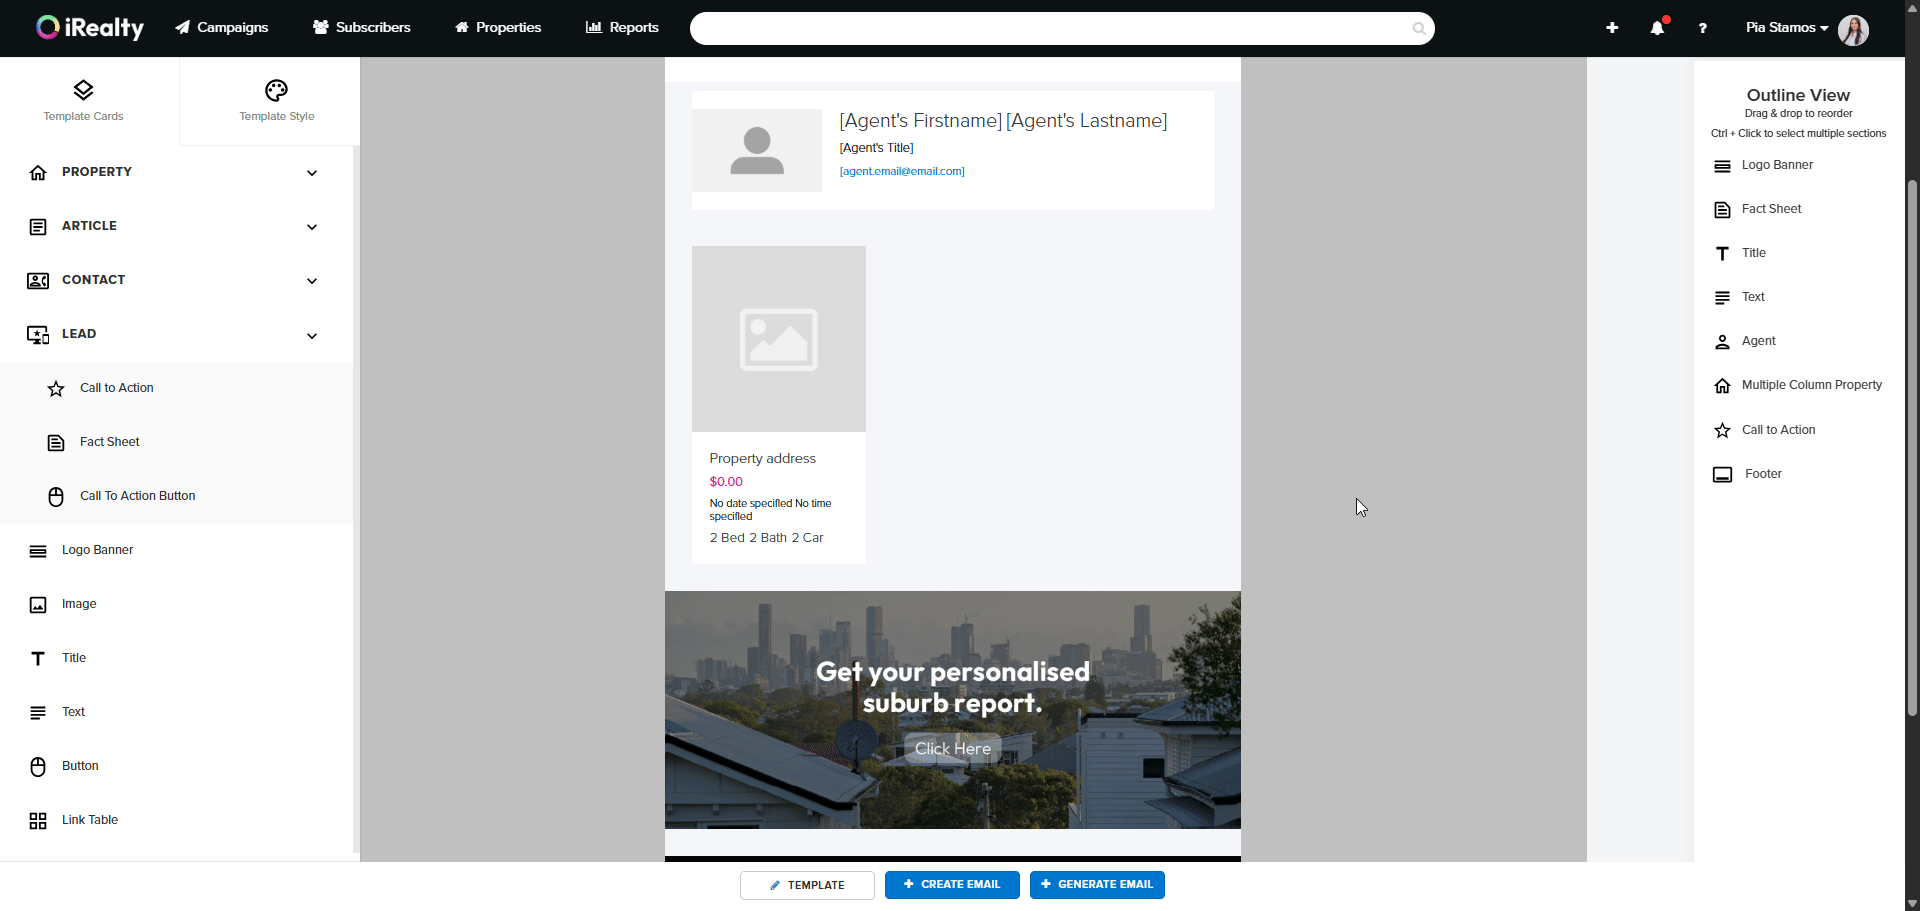Open help question mark icon
The height and width of the screenshot is (911, 1920).
(1702, 28)
